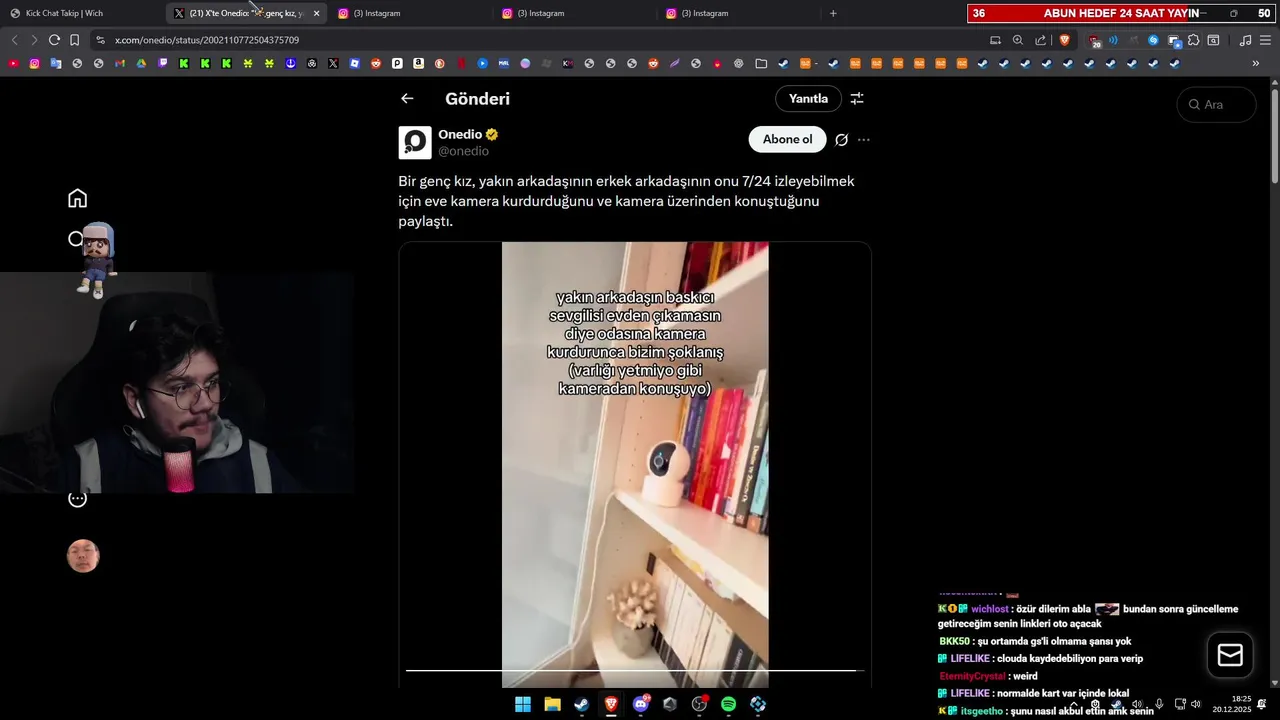1280x720 pixels.
Task: Click the wichlost username in chat
Action: click(990, 609)
